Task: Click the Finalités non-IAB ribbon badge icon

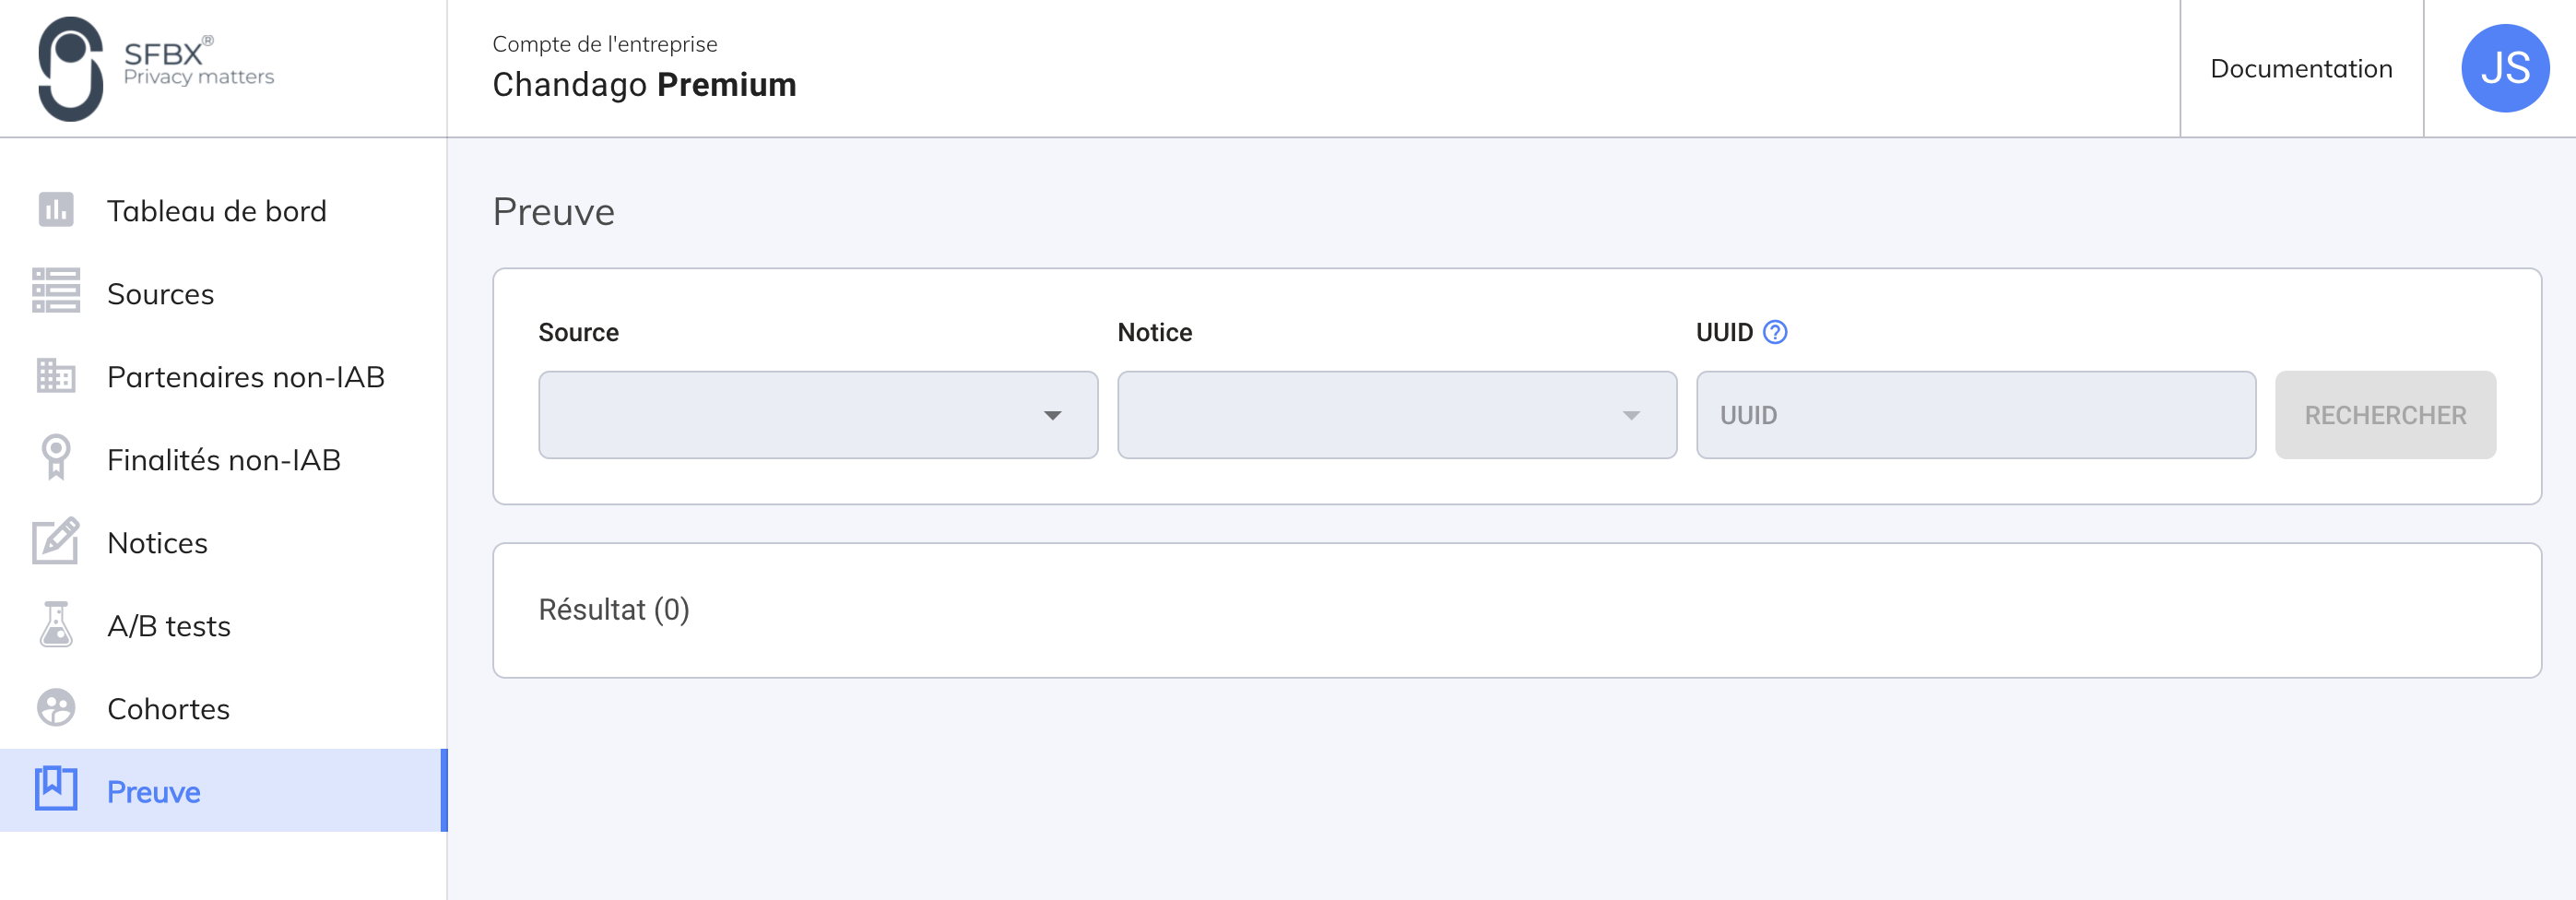Action: click(x=56, y=458)
